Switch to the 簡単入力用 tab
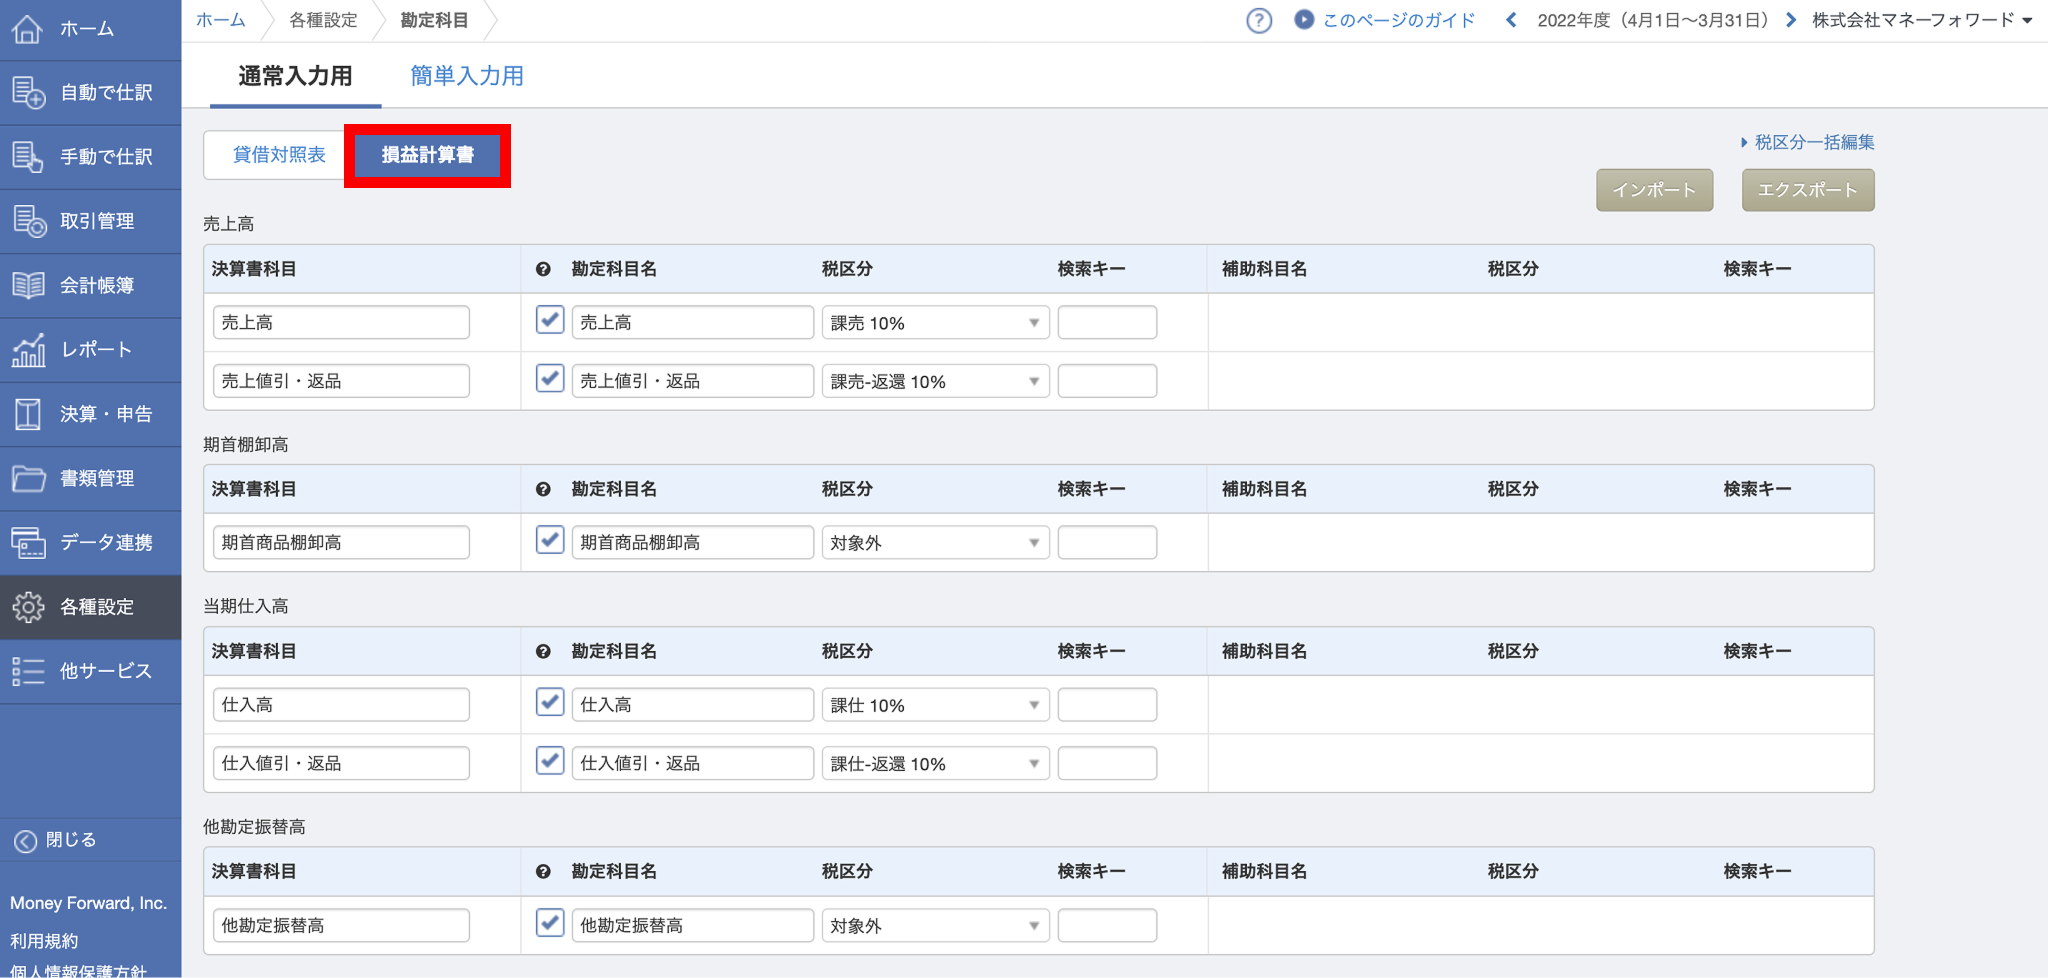This screenshot has height=978, width=2048. (466, 76)
